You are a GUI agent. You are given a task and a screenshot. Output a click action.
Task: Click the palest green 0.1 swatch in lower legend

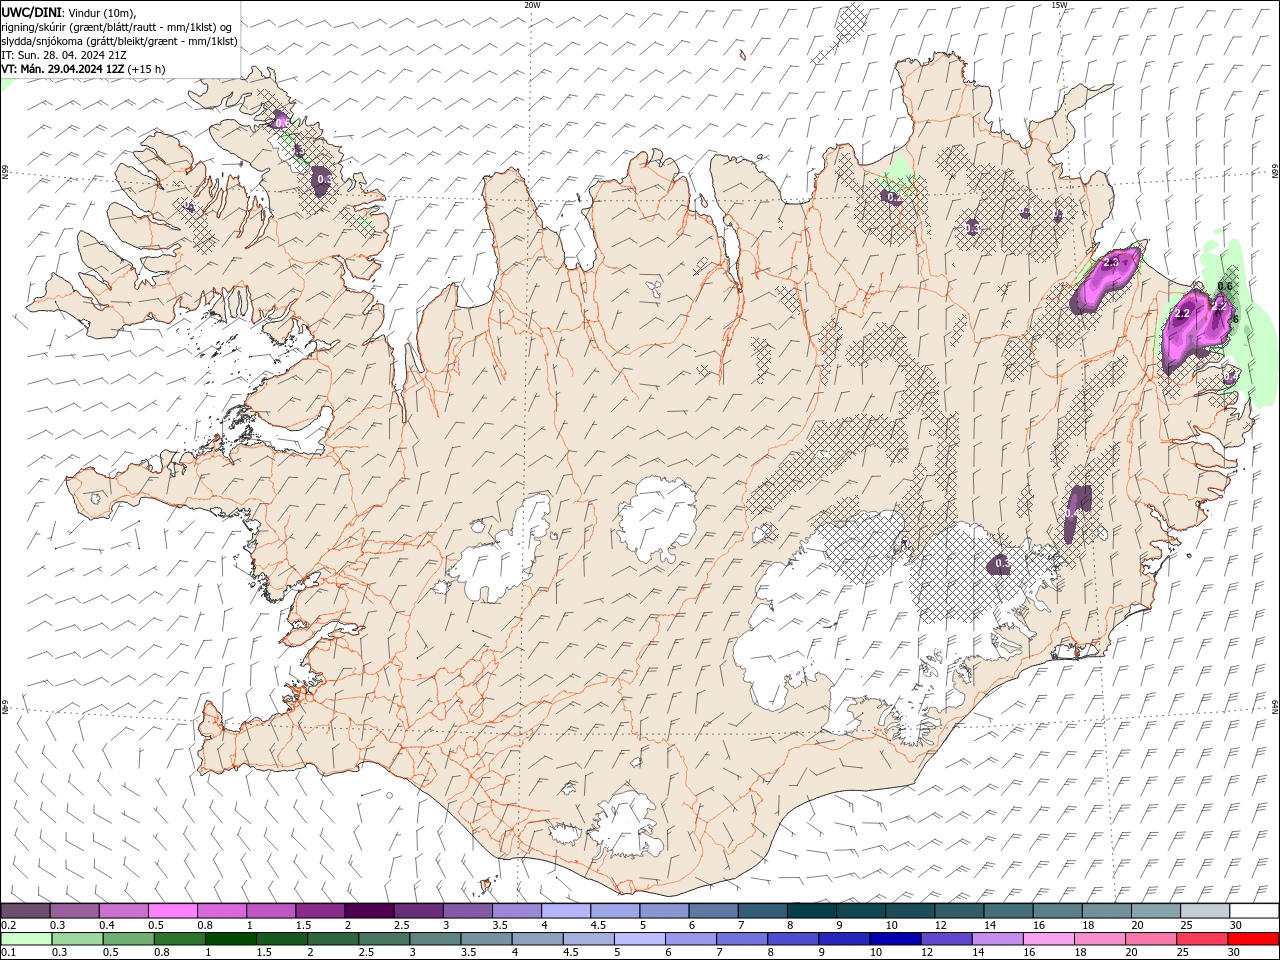(x=26, y=939)
